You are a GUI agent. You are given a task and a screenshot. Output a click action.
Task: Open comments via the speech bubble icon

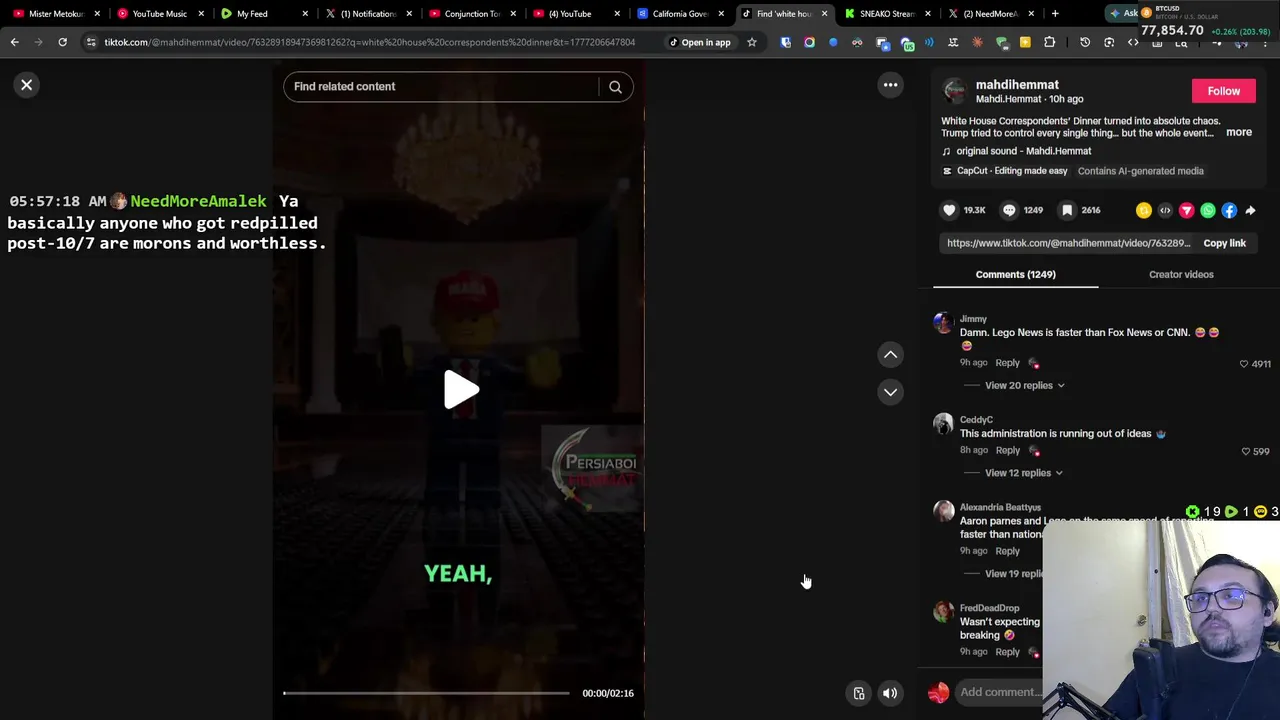(x=1009, y=210)
